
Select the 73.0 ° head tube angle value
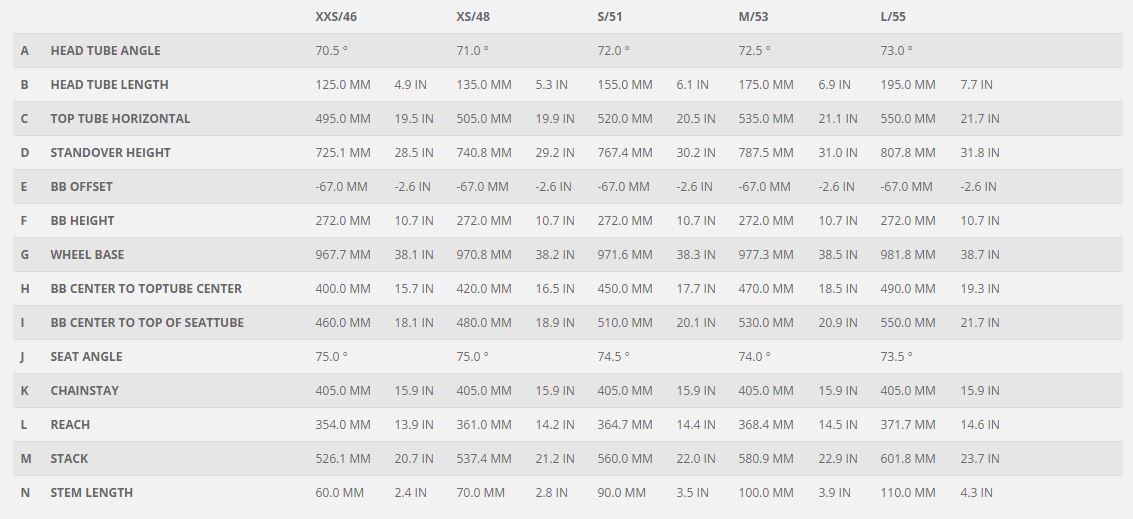click(x=896, y=51)
